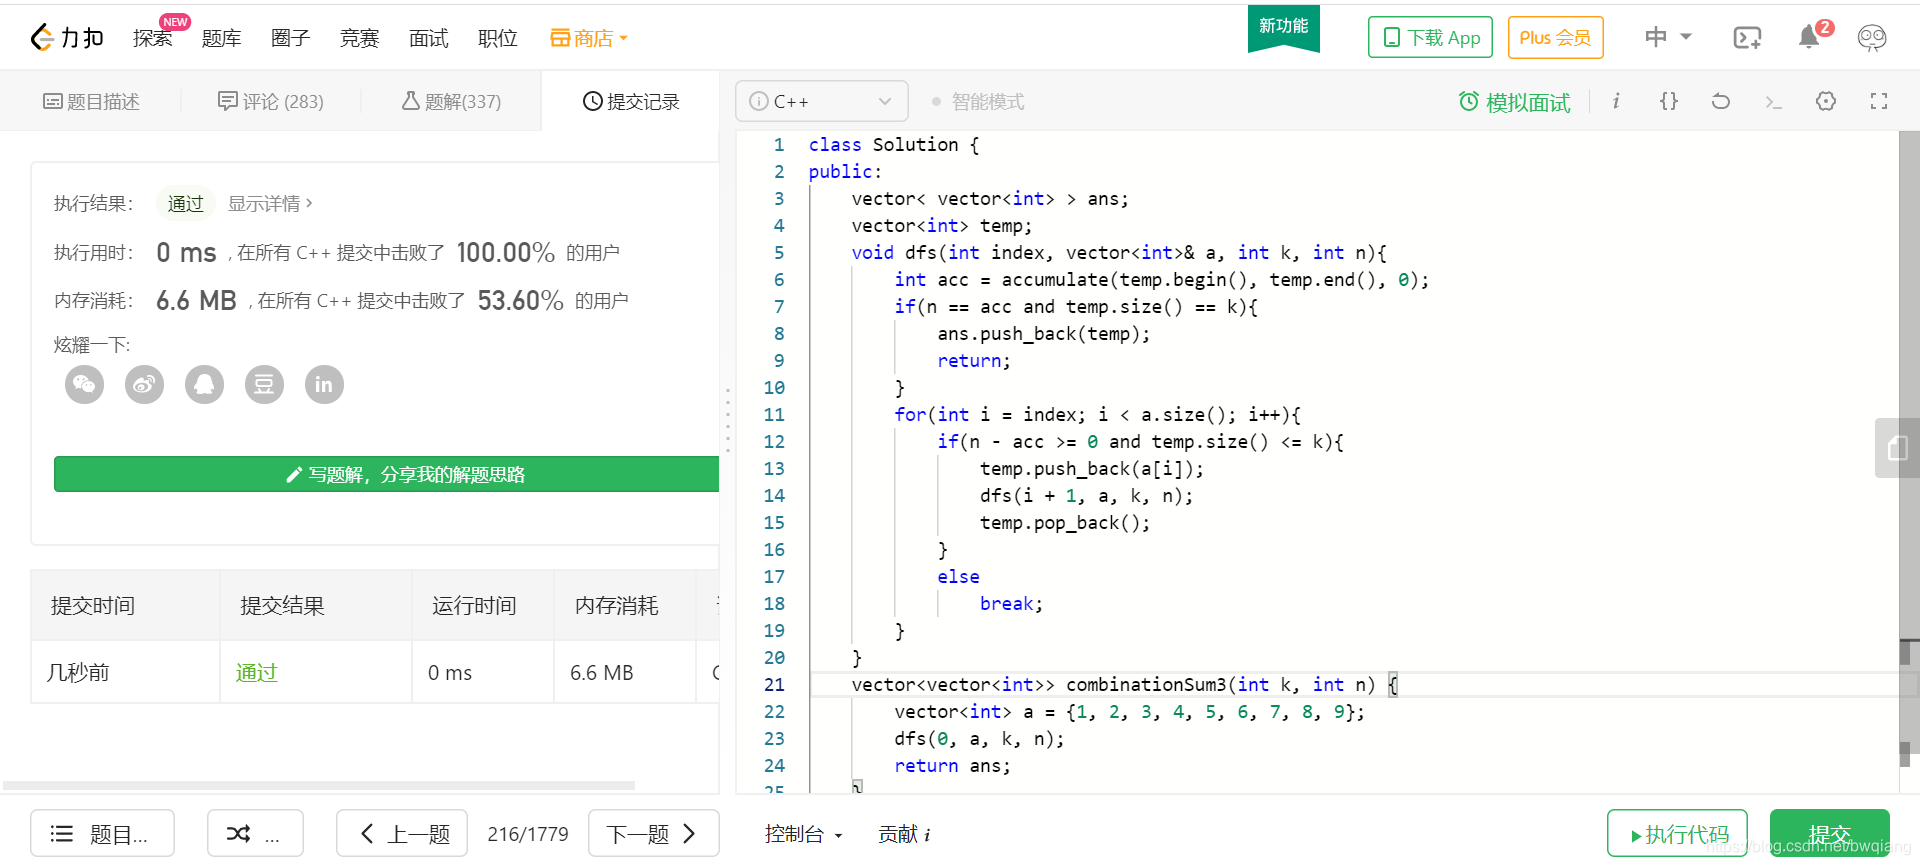Open the notes side panel icon
The height and width of the screenshot is (865, 1920).
[x=1897, y=448]
